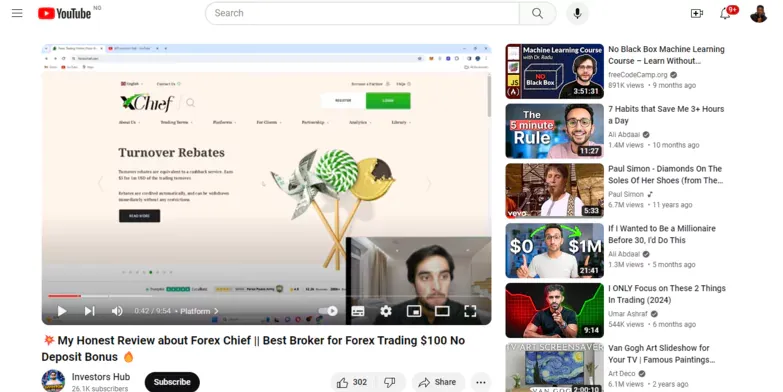Click into the Search input field
Image resolution: width=783 pixels, height=392 pixels.
click(362, 13)
